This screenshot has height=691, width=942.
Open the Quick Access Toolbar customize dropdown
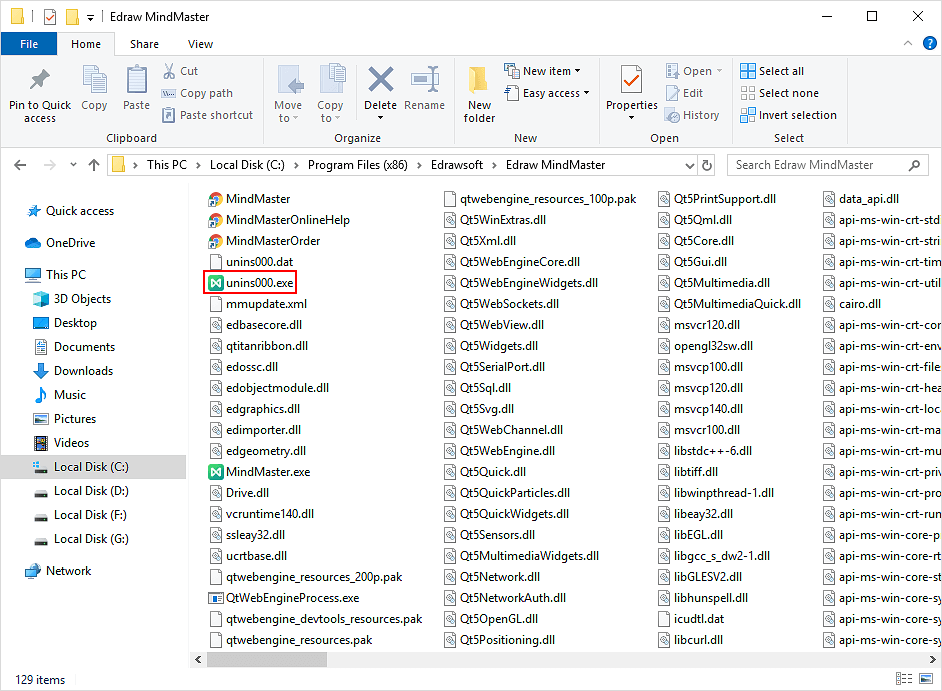pyautogui.click(x=90, y=17)
